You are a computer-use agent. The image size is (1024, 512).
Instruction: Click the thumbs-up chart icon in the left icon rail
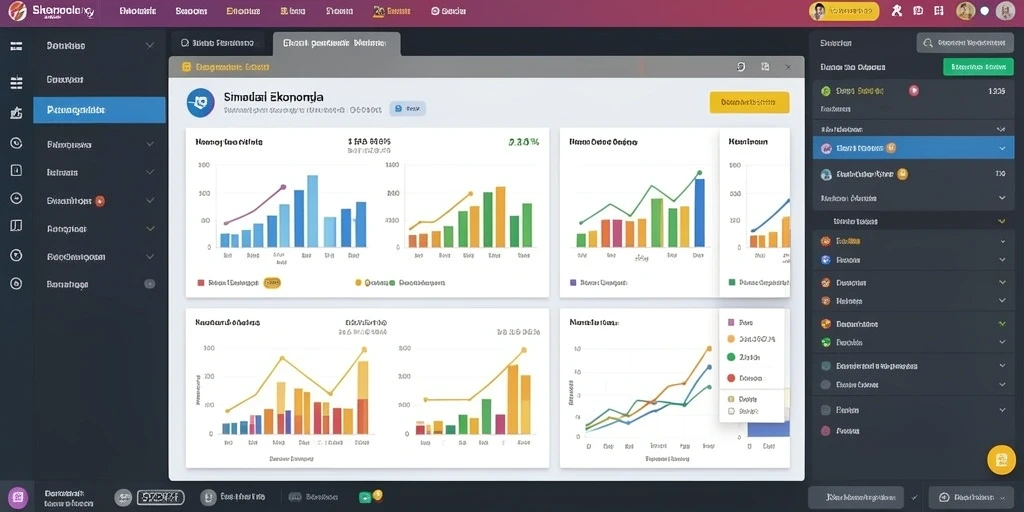point(16,112)
